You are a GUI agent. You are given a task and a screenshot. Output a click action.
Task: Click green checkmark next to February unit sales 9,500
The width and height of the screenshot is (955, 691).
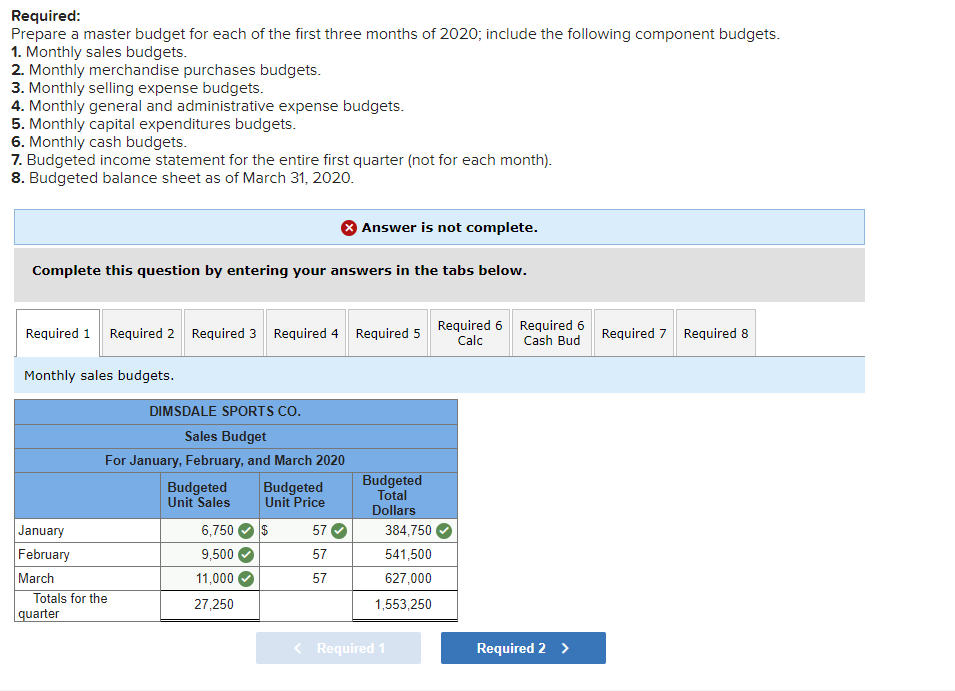(246, 555)
